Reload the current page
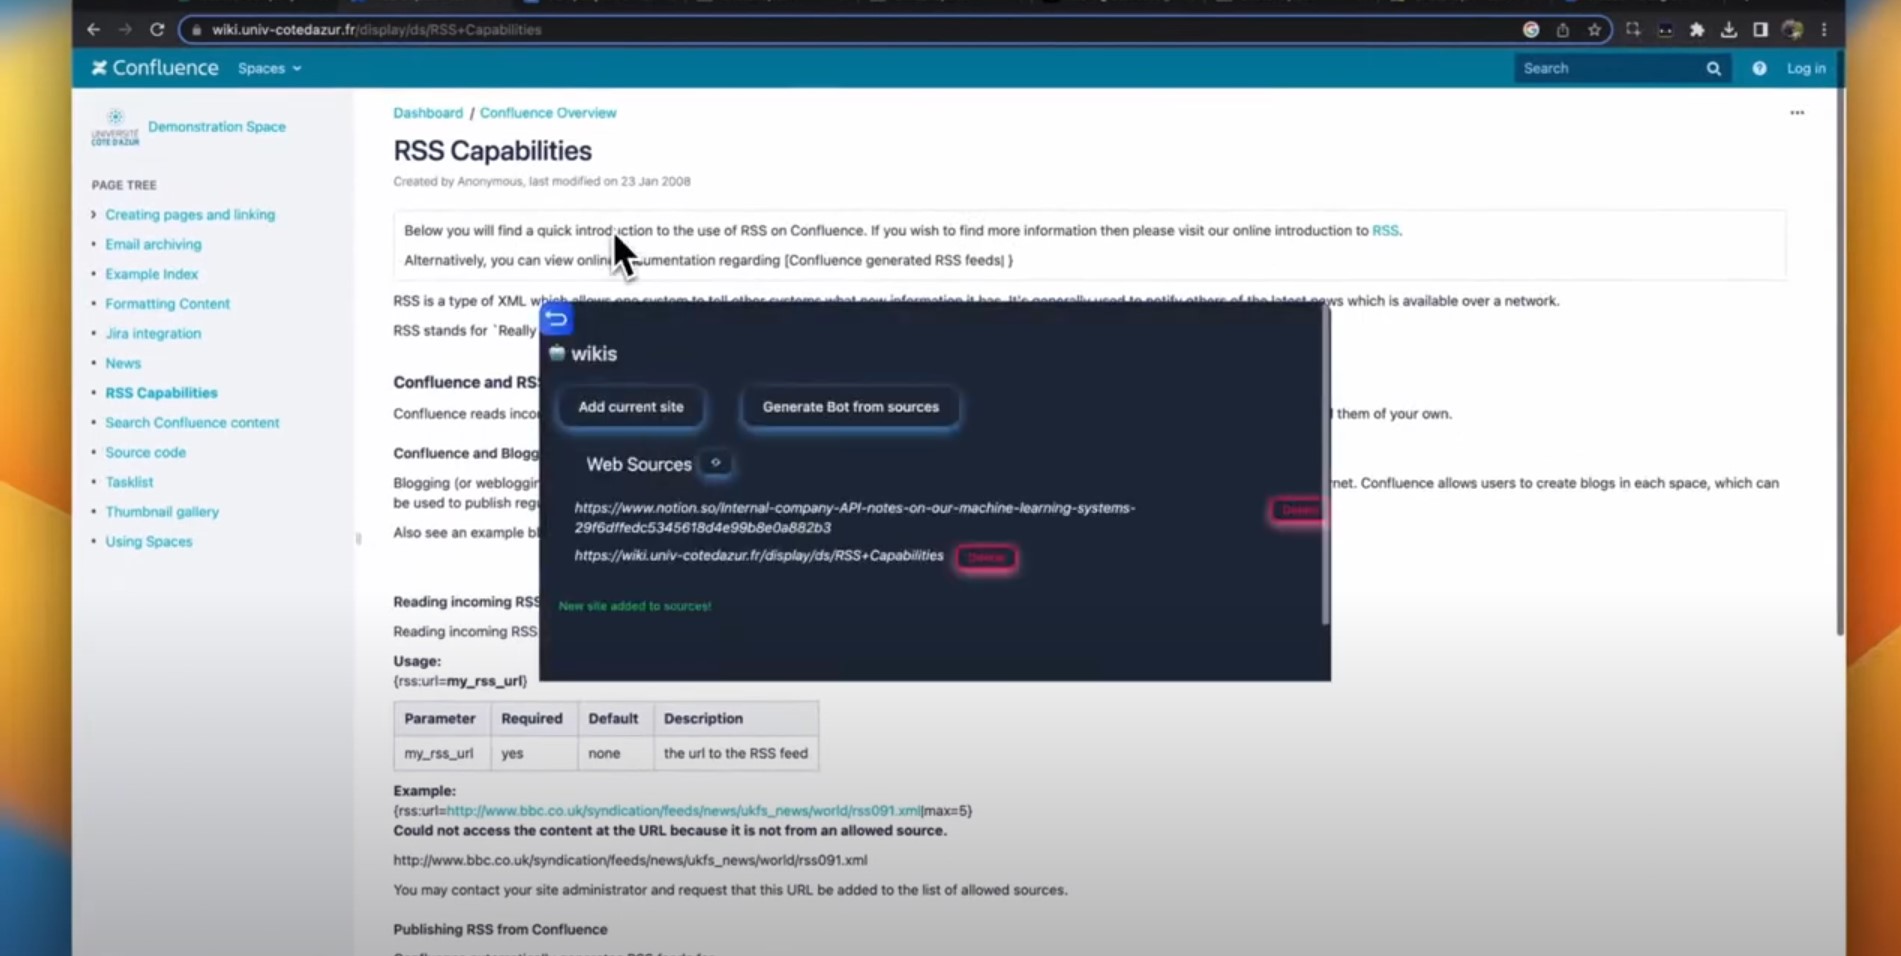Screen dimensions: 1901x956 point(157,30)
